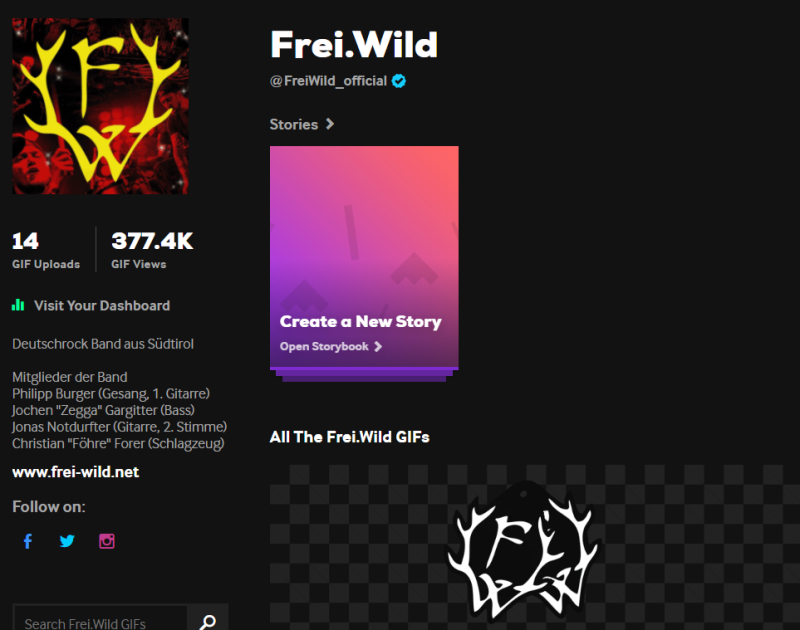Click the 14 GIF Uploads stat

pyautogui.click(x=46, y=250)
